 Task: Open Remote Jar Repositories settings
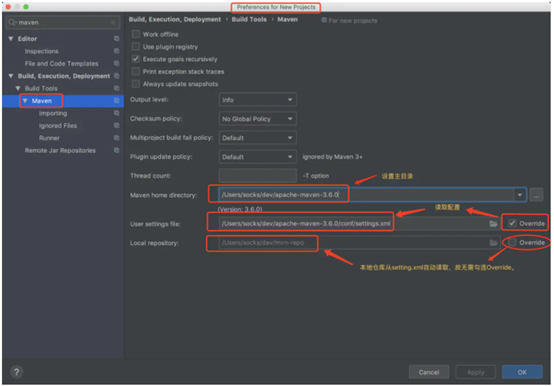[x=60, y=150]
